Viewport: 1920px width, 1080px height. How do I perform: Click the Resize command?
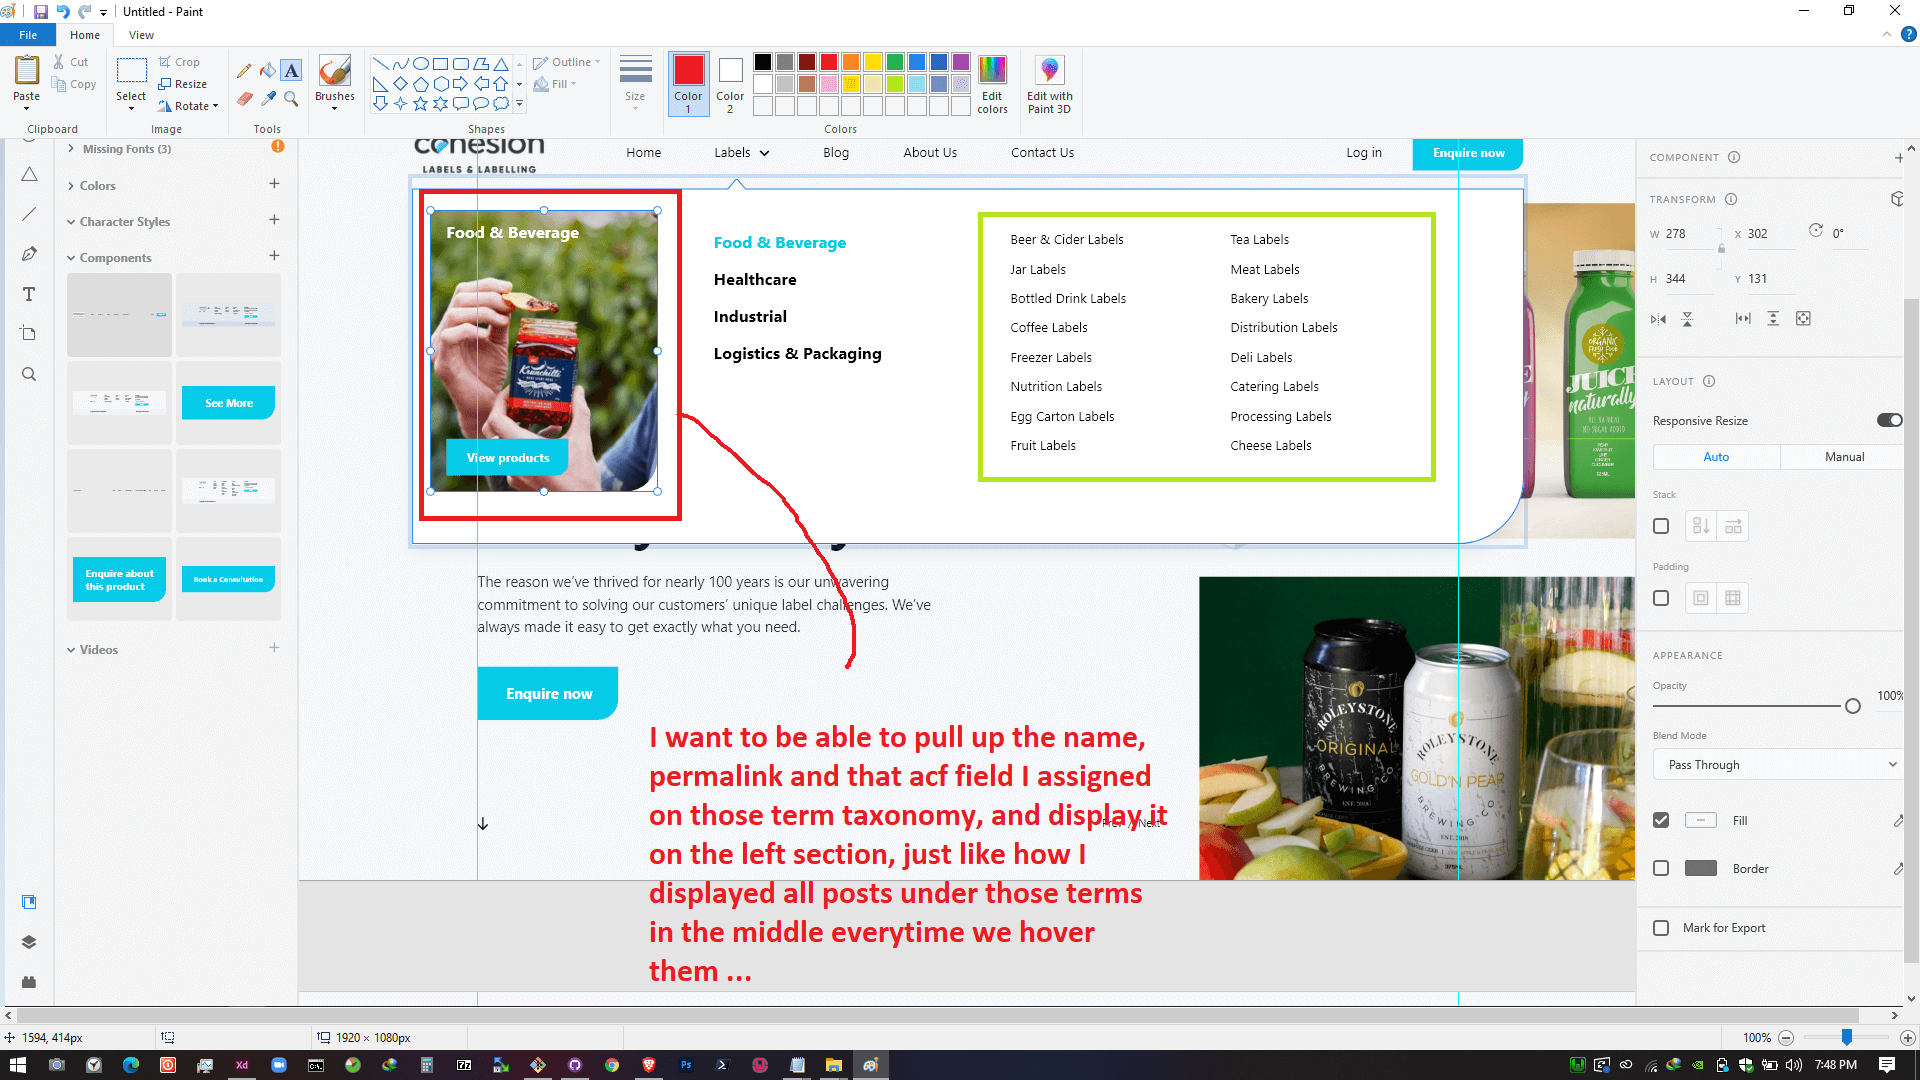183,84
